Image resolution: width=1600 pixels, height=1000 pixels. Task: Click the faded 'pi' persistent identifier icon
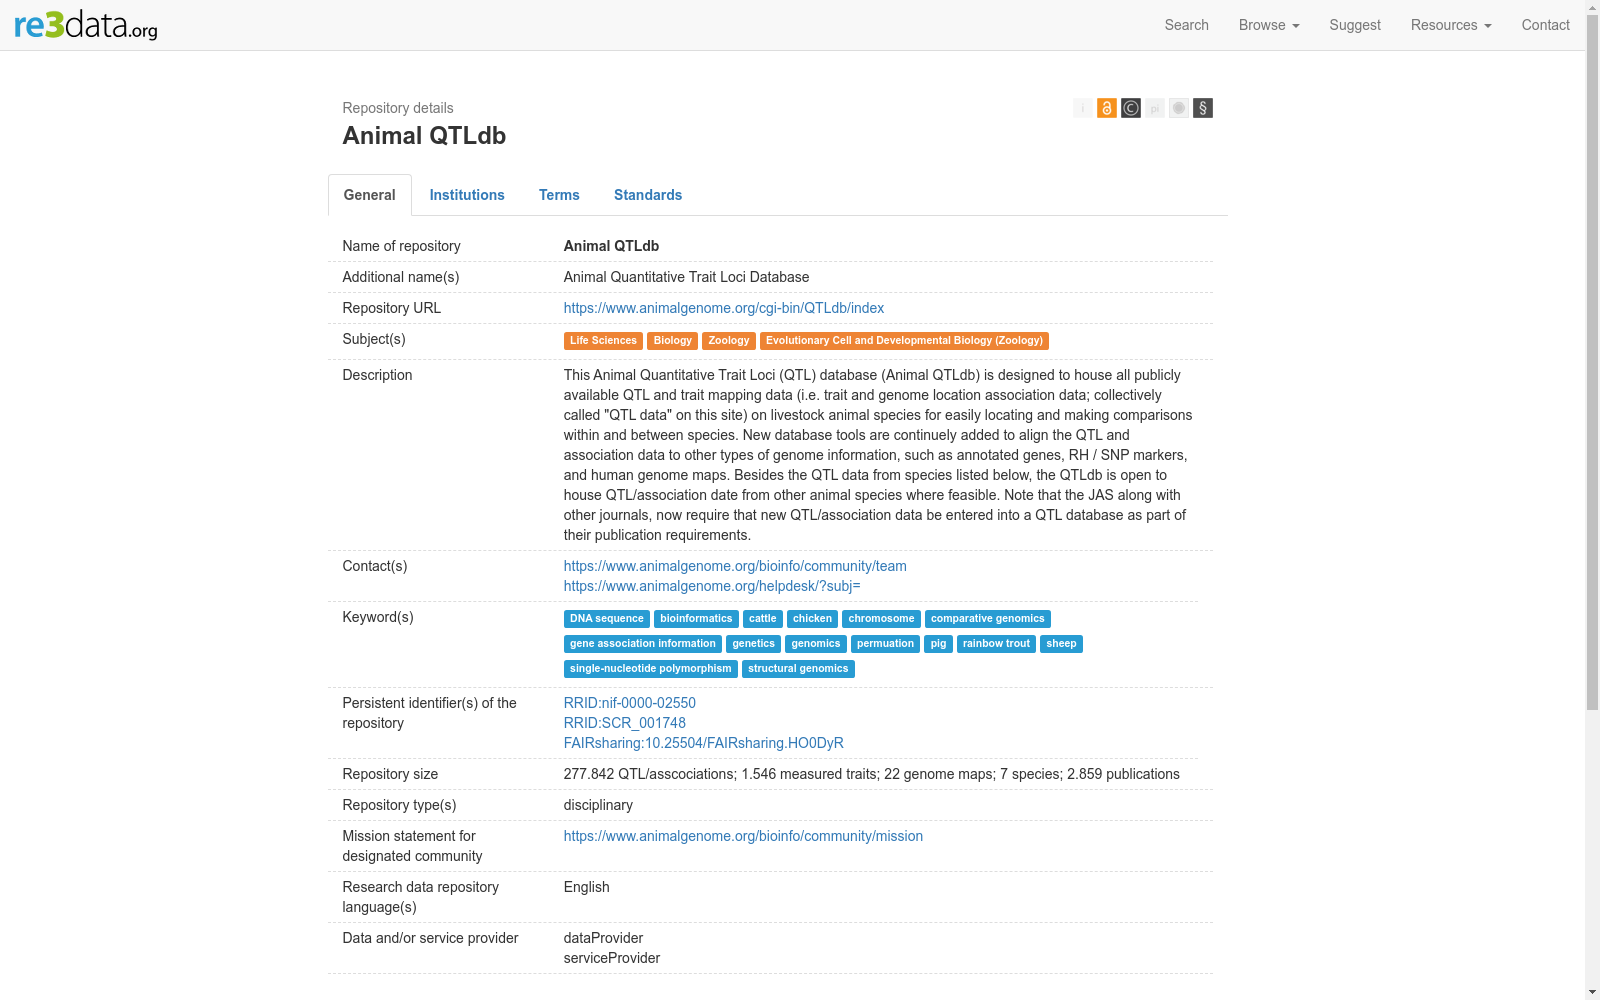1155,108
